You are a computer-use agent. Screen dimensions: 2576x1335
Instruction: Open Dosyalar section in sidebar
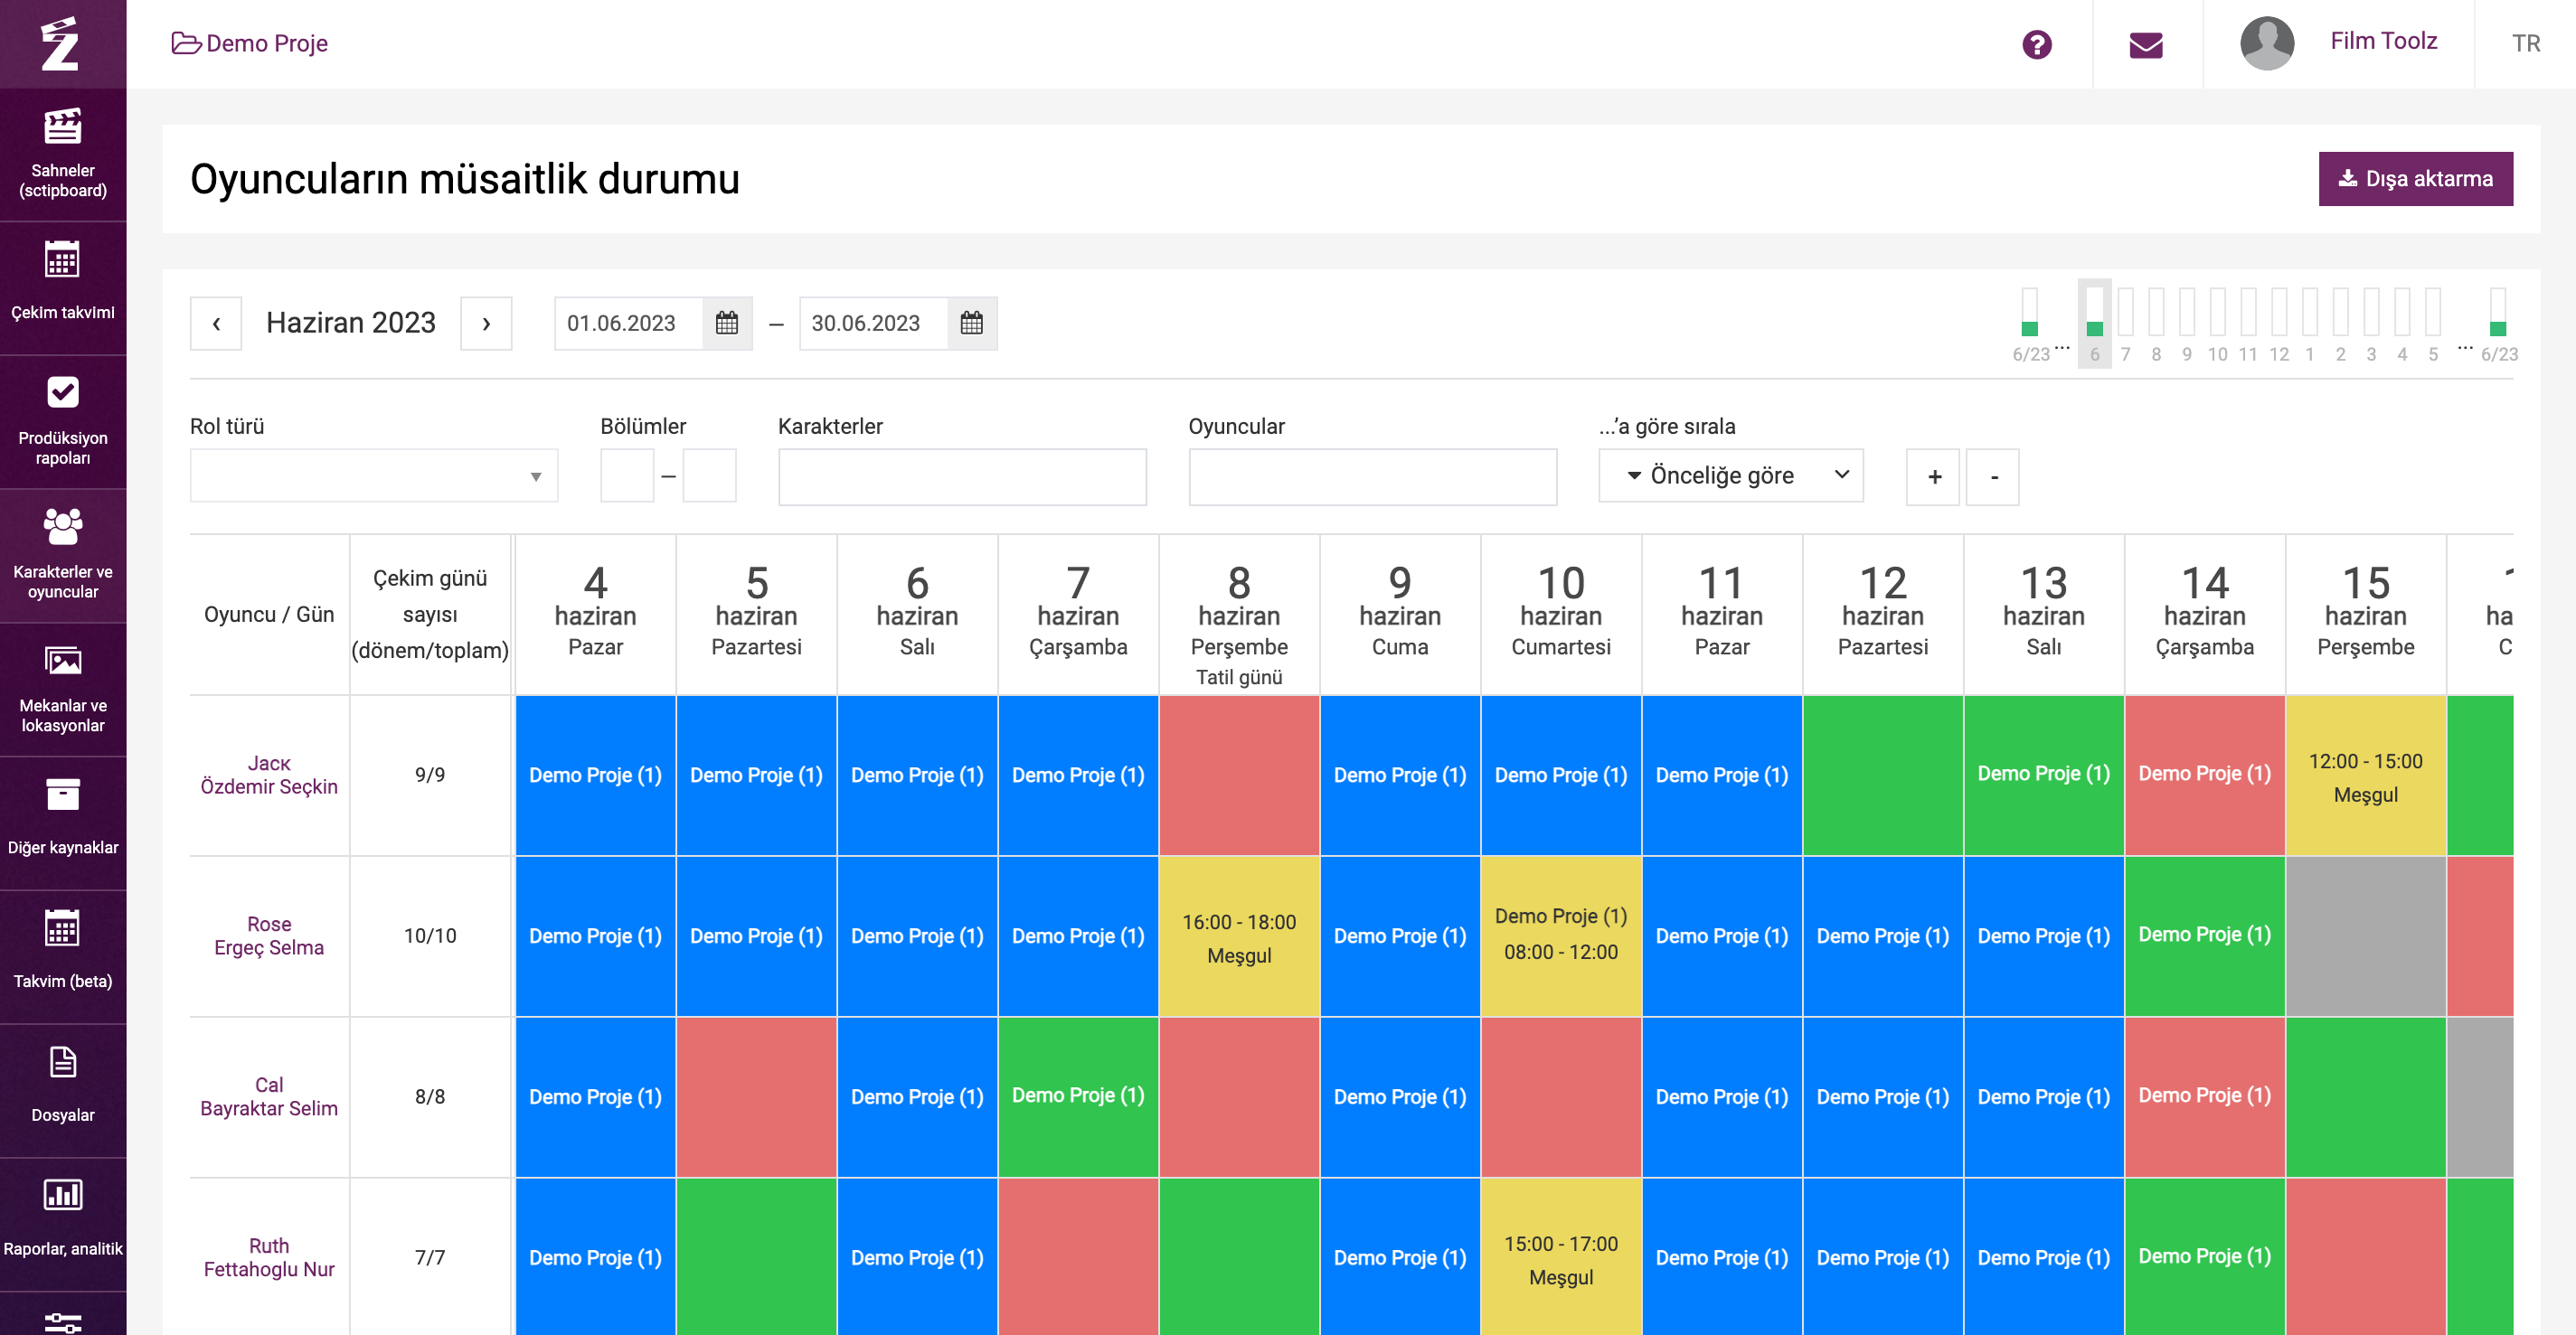click(63, 1091)
